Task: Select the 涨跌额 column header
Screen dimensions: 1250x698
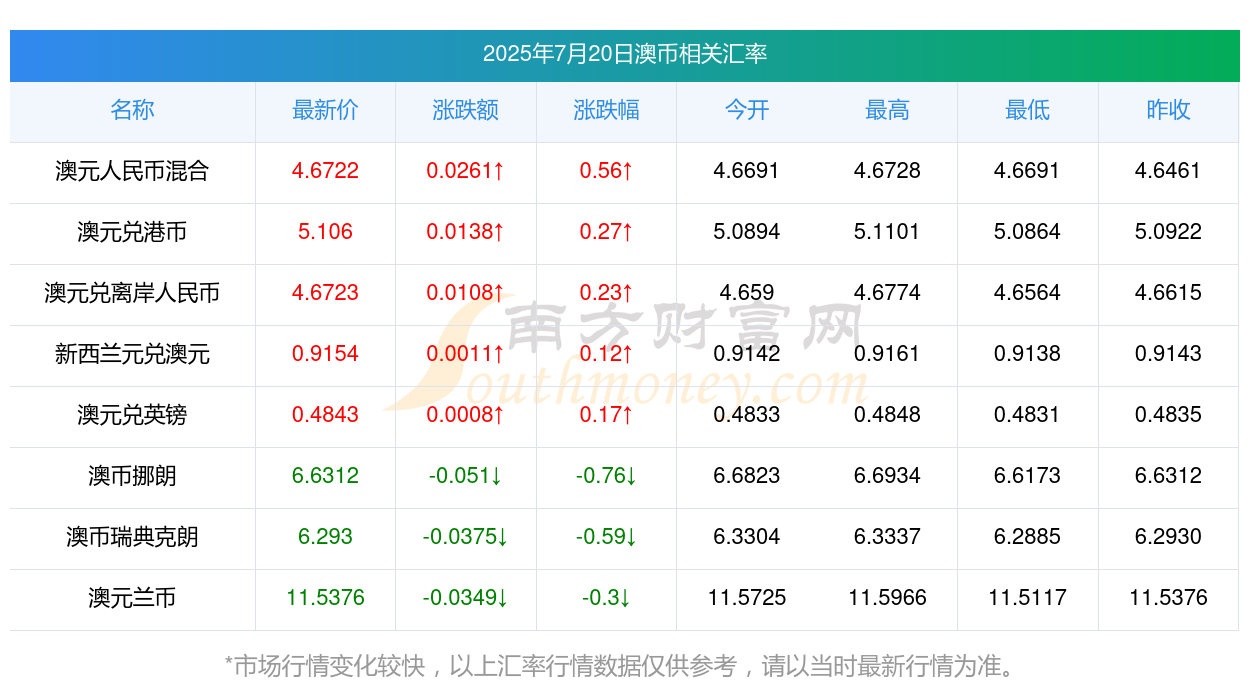Action: point(466,110)
